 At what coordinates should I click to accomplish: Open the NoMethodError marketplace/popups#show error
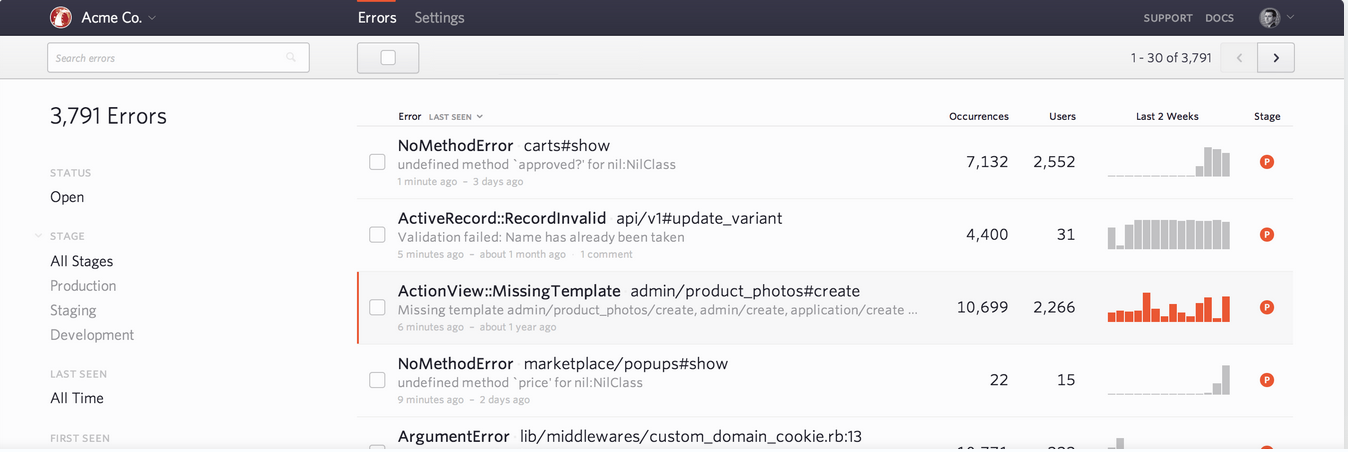[x=563, y=364]
